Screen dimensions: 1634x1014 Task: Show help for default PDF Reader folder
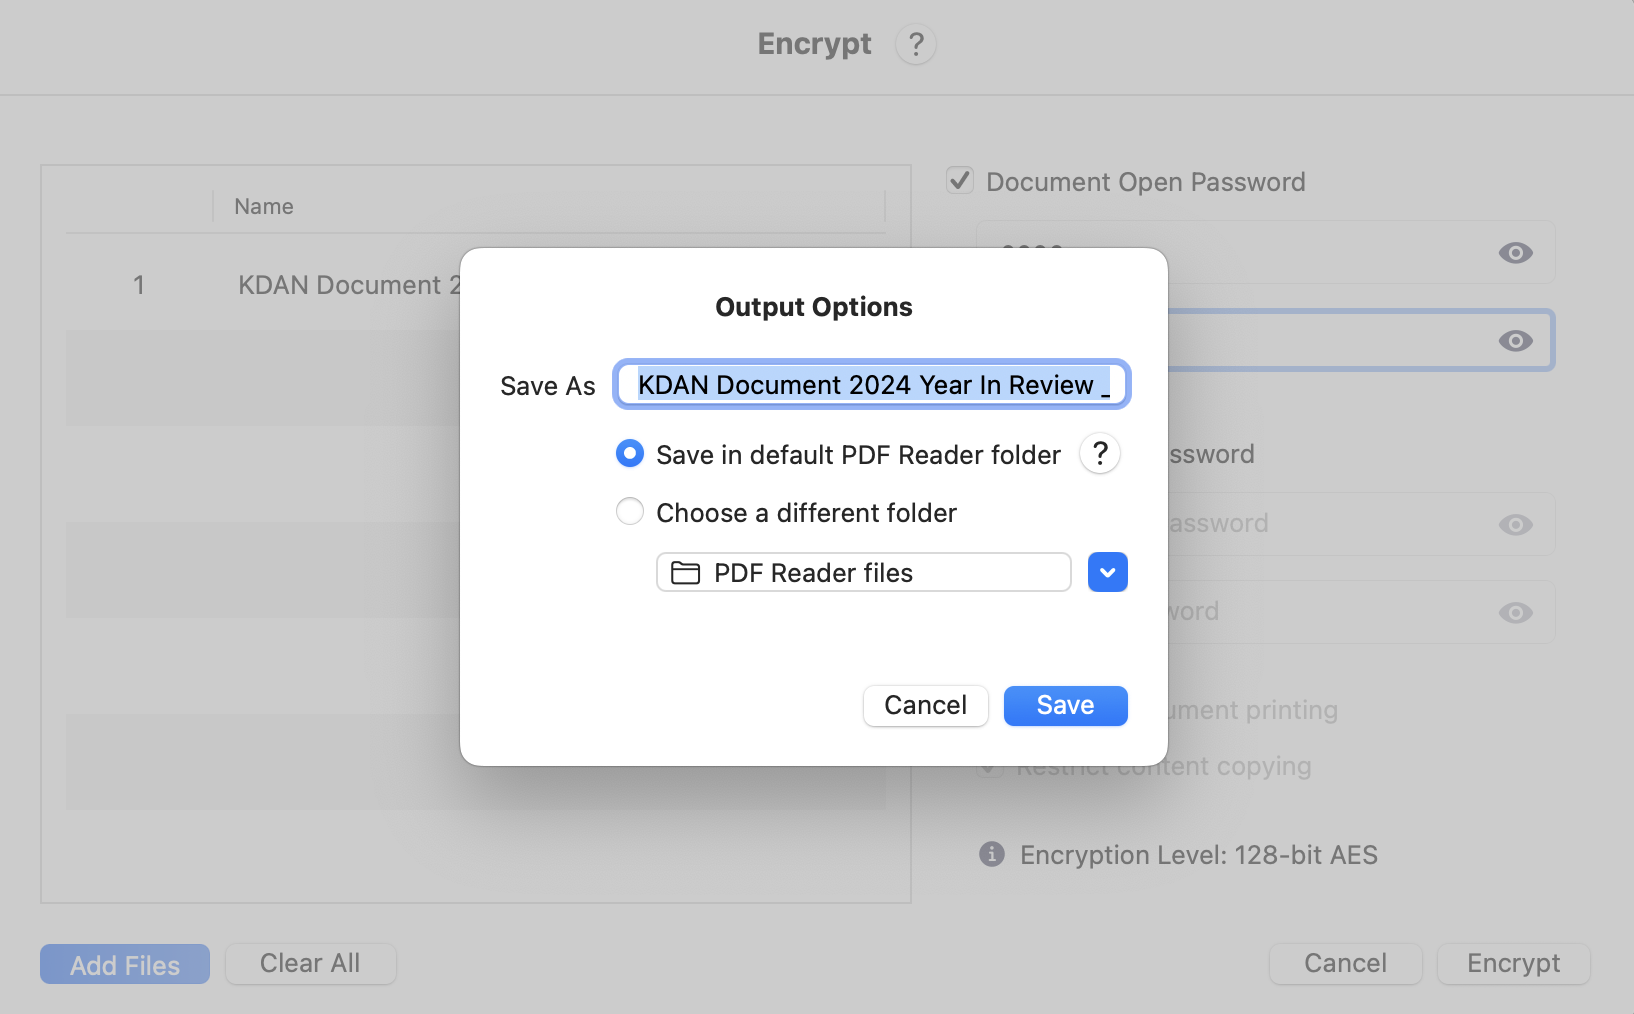click(1100, 454)
